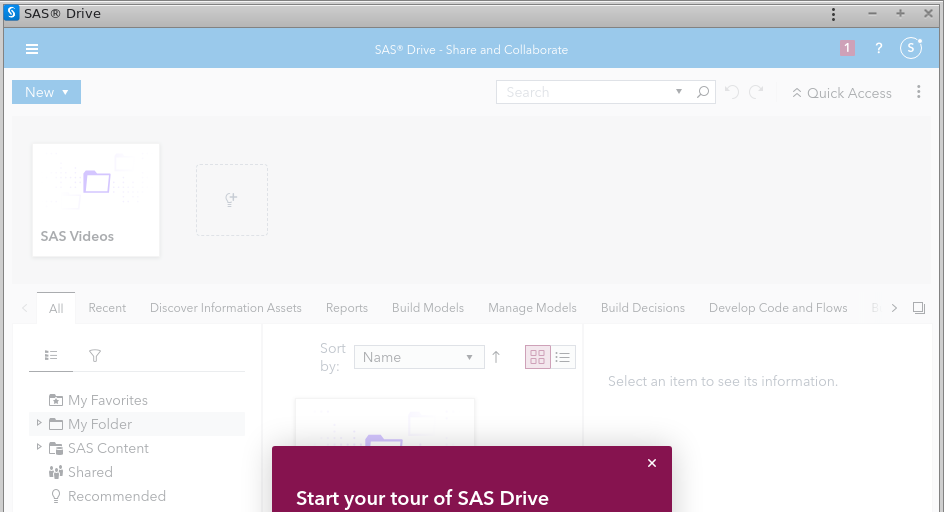Viewport: 944px width, 512px height.
Task: Open the hamburger applications menu
Action: tap(32, 49)
